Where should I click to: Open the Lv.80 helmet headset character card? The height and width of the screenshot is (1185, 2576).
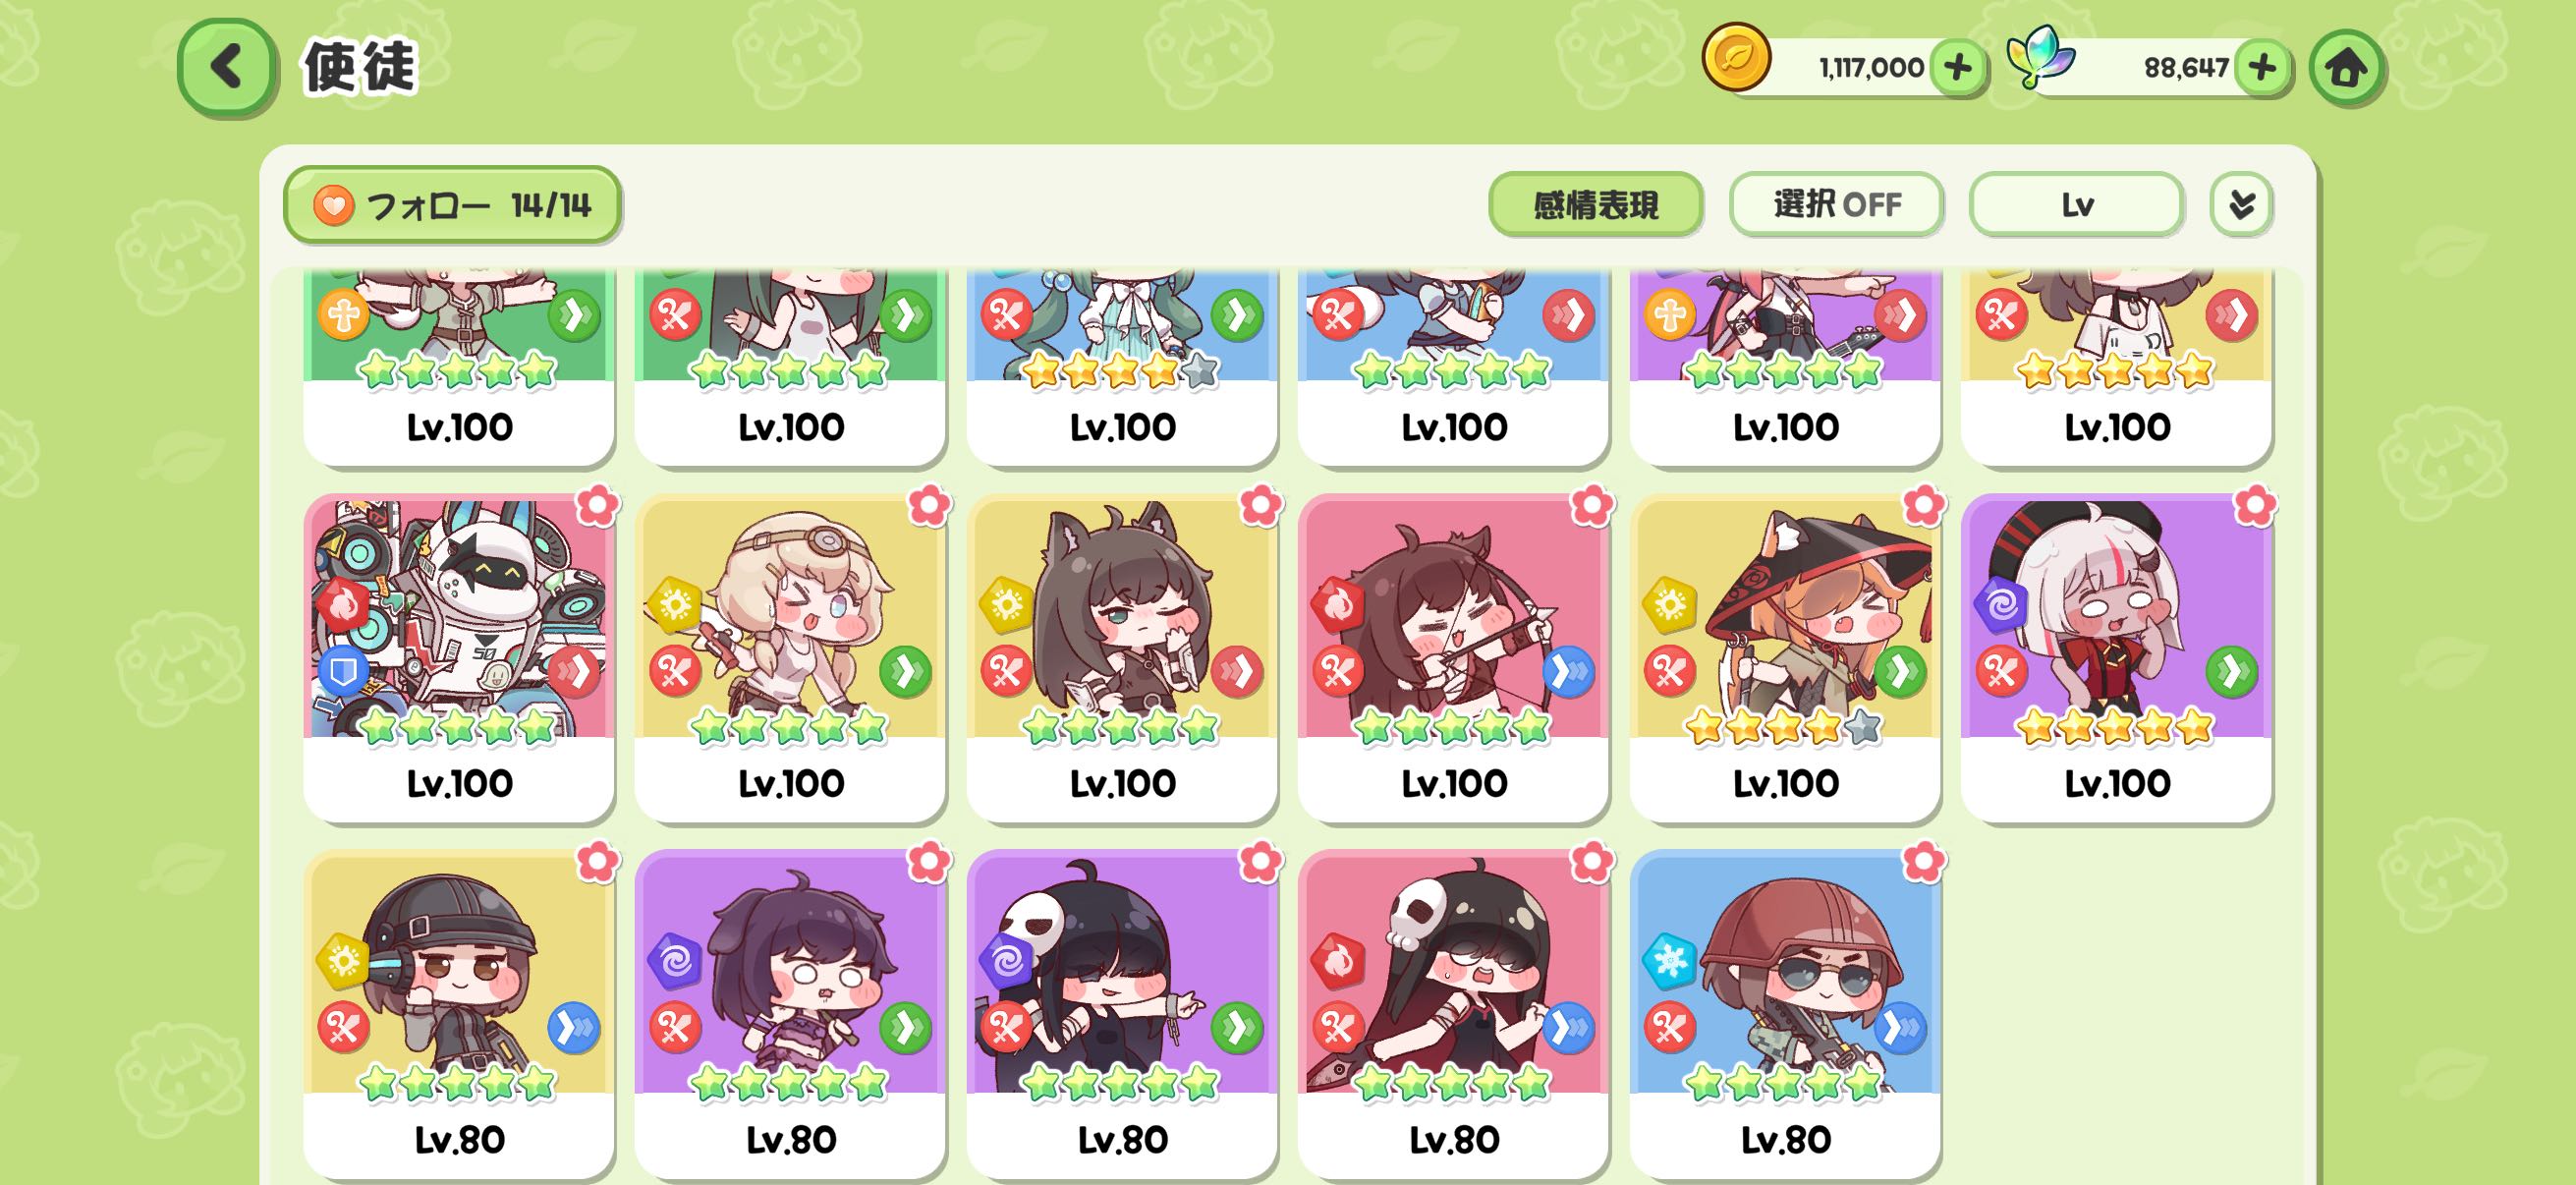click(x=459, y=1014)
